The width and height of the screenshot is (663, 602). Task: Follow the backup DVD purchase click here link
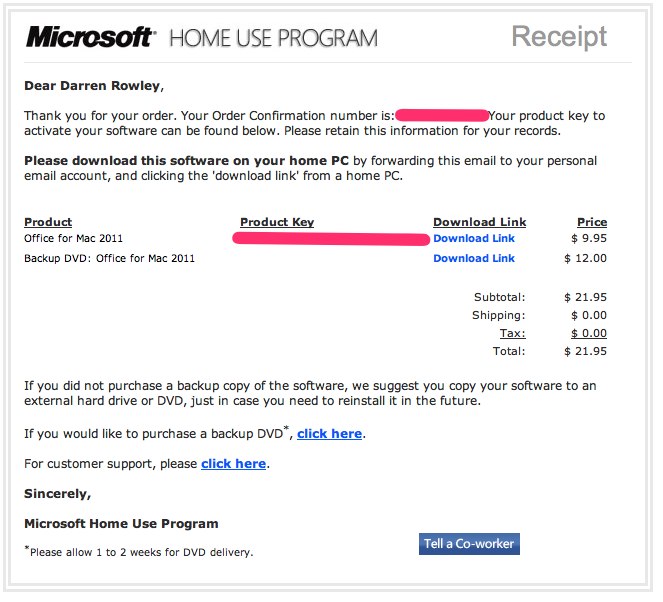coord(329,434)
